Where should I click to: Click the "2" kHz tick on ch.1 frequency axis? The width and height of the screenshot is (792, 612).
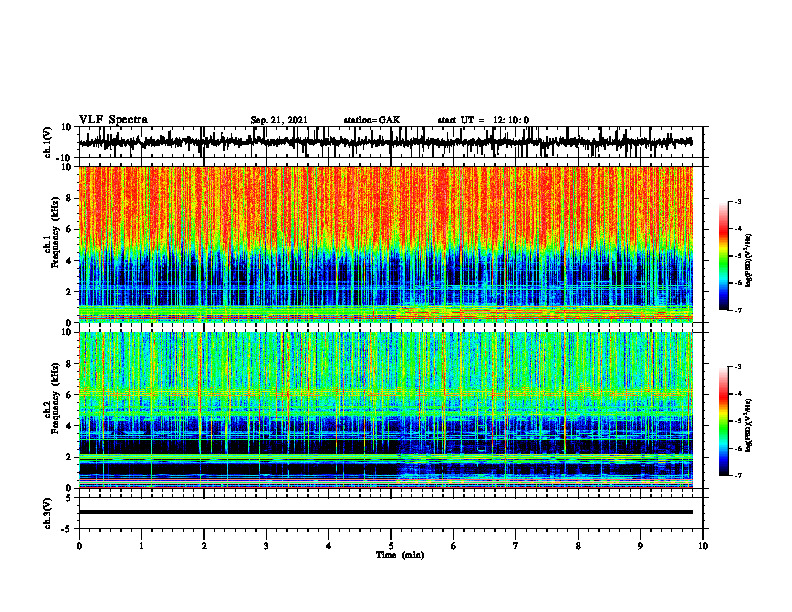[x=70, y=291]
